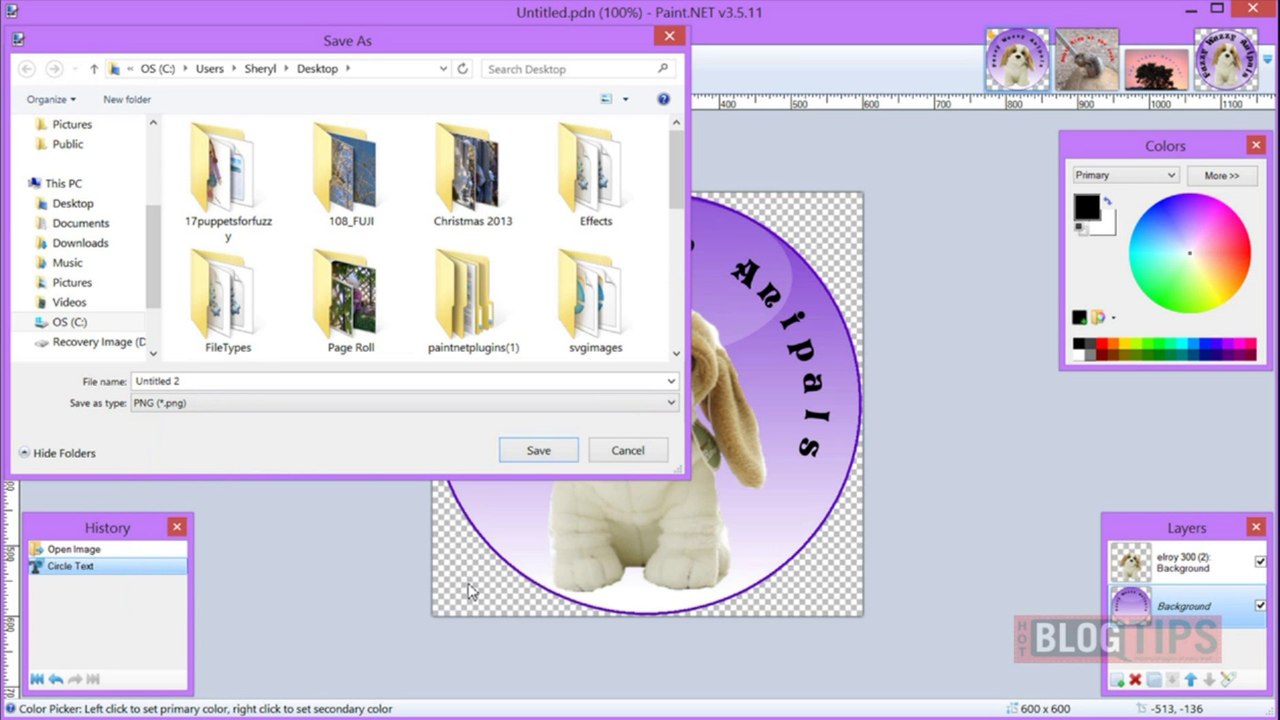Select Desktop in the navigation tree
Screen dimensions: 1280x720
tap(72, 203)
